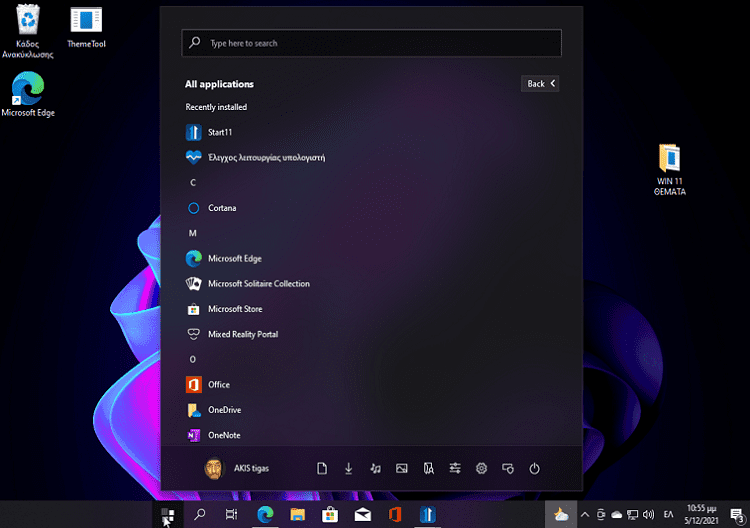This screenshot has height=528, width=750.
Task: Open OneDrive from the applications list
Action: 213,410
